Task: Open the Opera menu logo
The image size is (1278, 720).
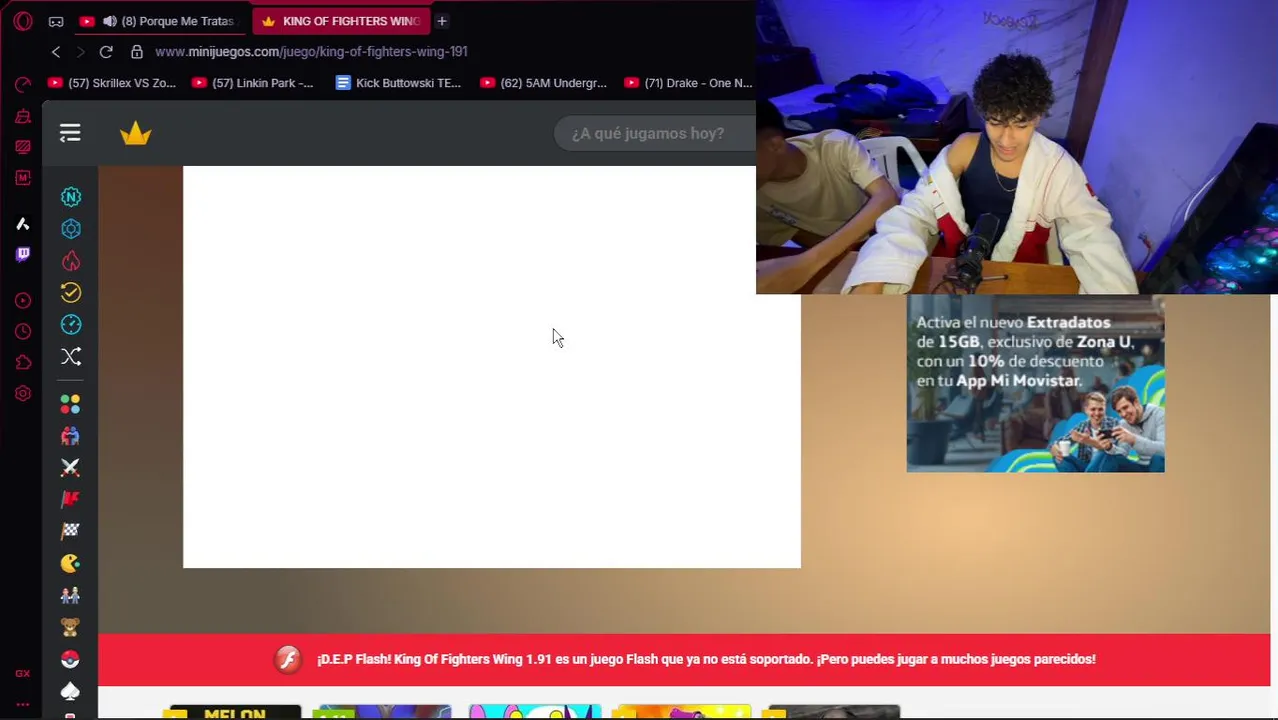Action: tap(23, 21)
